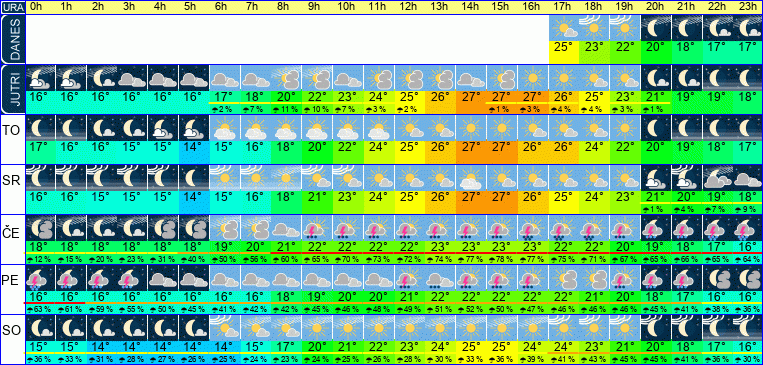Select the SO 9h sunny icon
This screenshot has height=365, width=763.
point(316,328)
